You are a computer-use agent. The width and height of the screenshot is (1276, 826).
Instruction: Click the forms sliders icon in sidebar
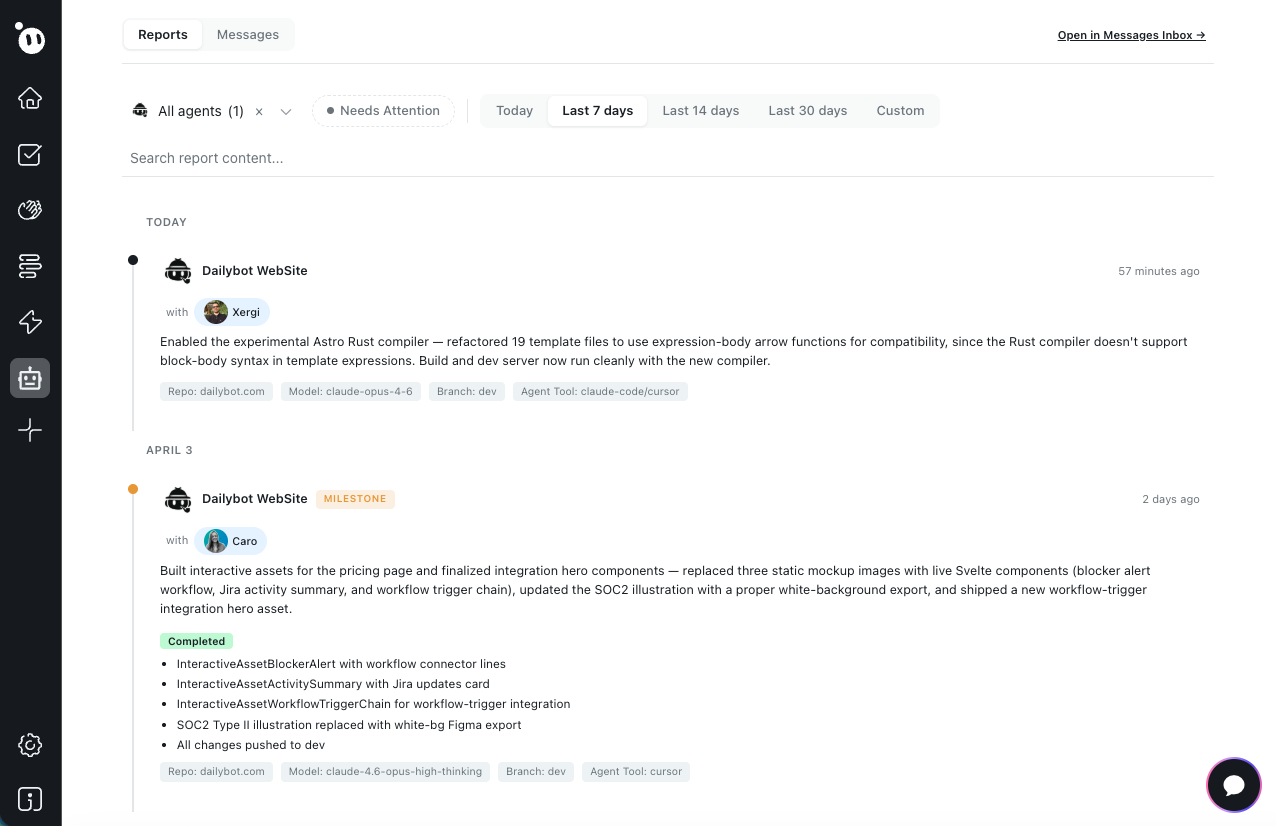click(x=30, y=266)
